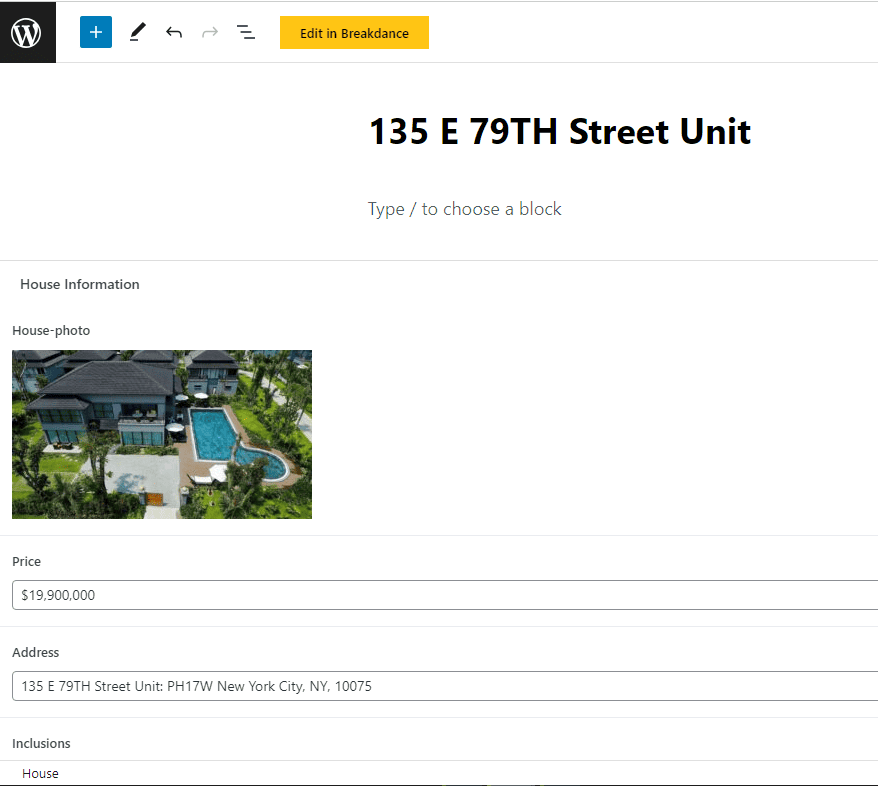Open the block inserter plus button
The height and width of the screenshot is (786, 878).
click(96, 32)
